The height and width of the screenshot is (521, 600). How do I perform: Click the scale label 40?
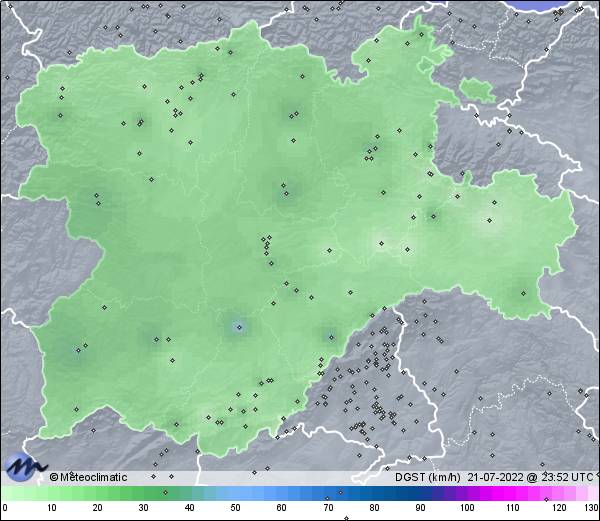(x=190, y=508)
